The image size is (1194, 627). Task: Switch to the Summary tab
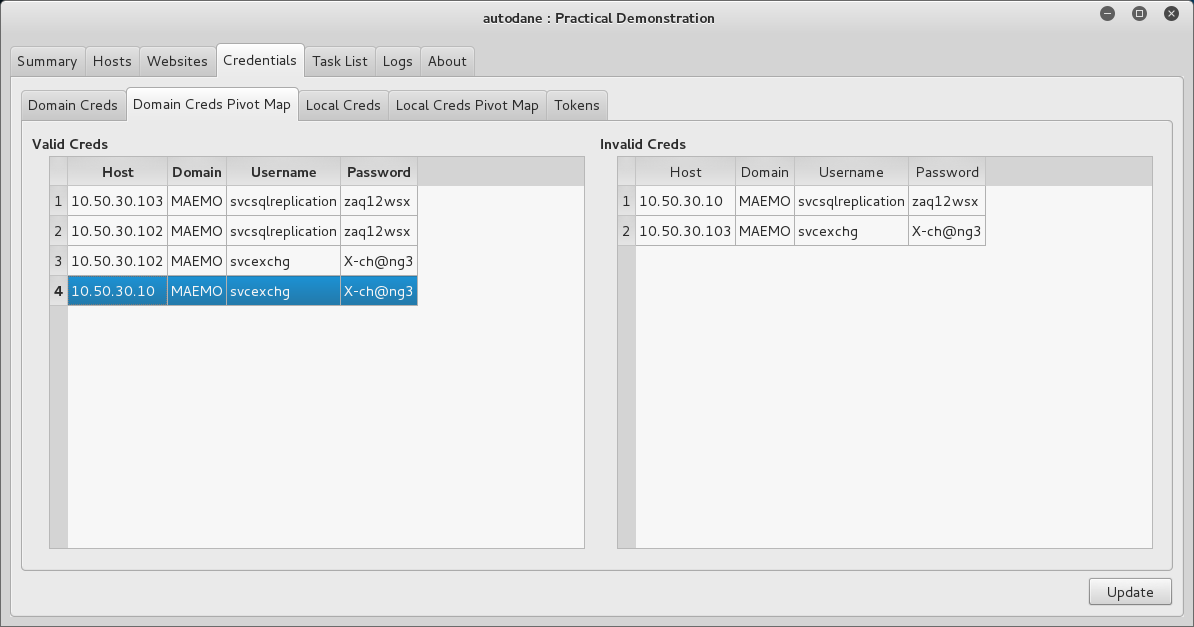coord(47,61)
